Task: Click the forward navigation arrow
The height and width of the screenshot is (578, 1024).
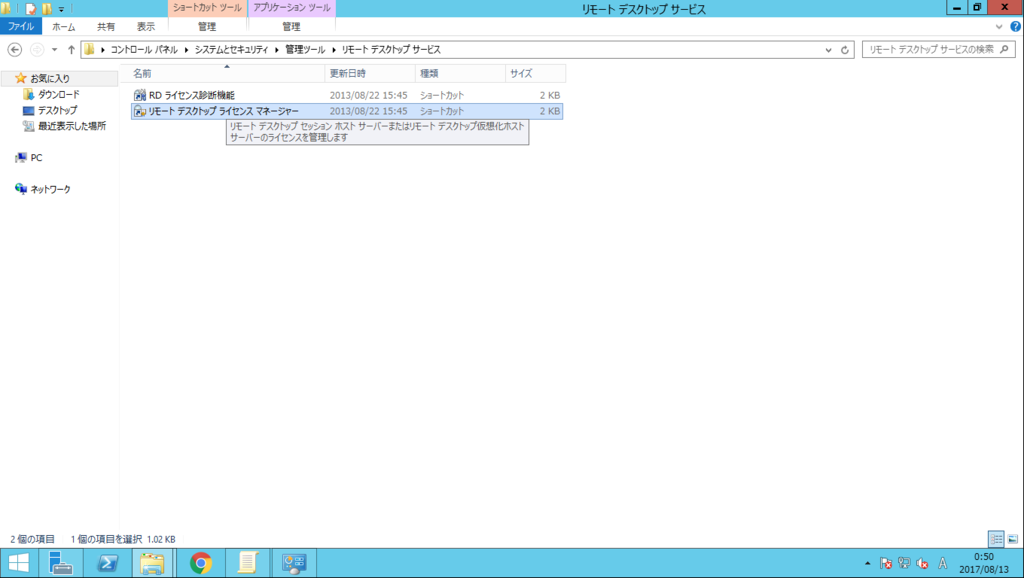Action: (37, 50)
